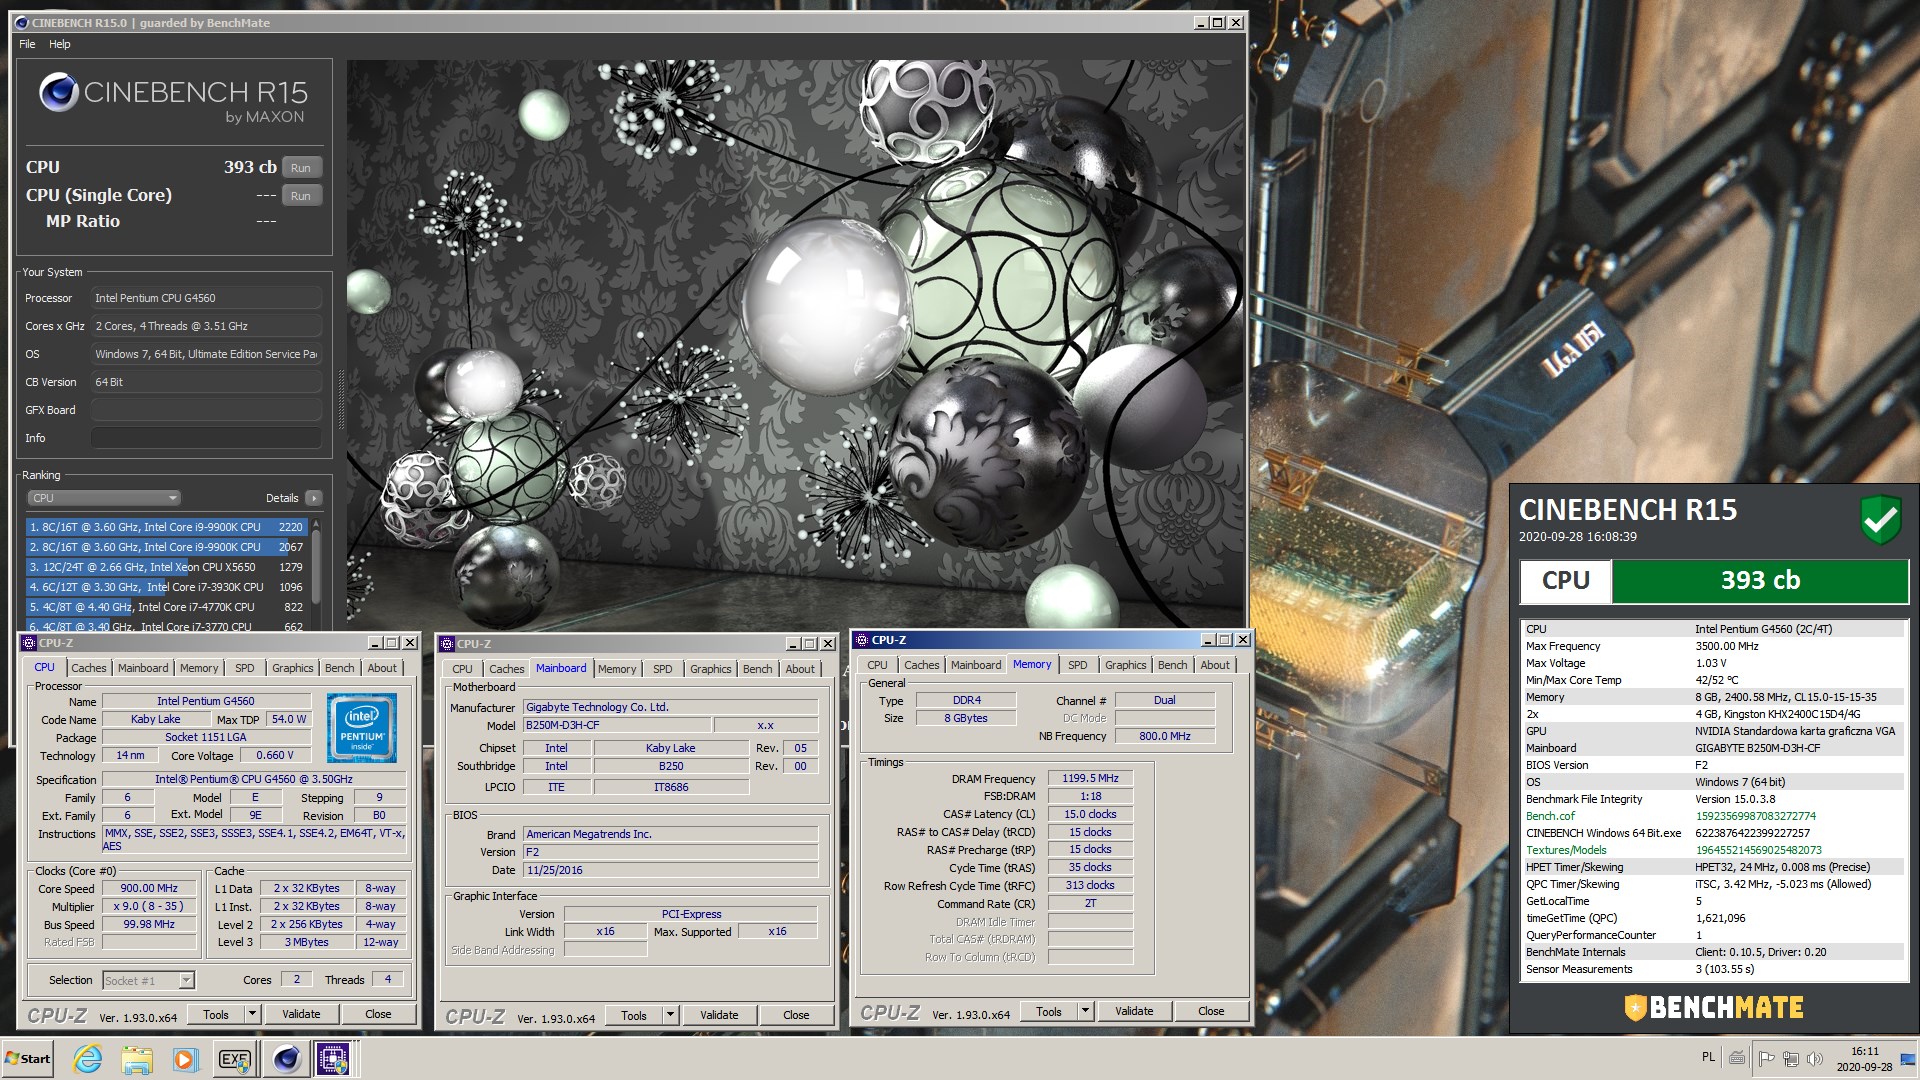Select About tab in rightmost CPU-Z window
The width and height of the screenshot is (1920, 1080).
[1215, 665]
